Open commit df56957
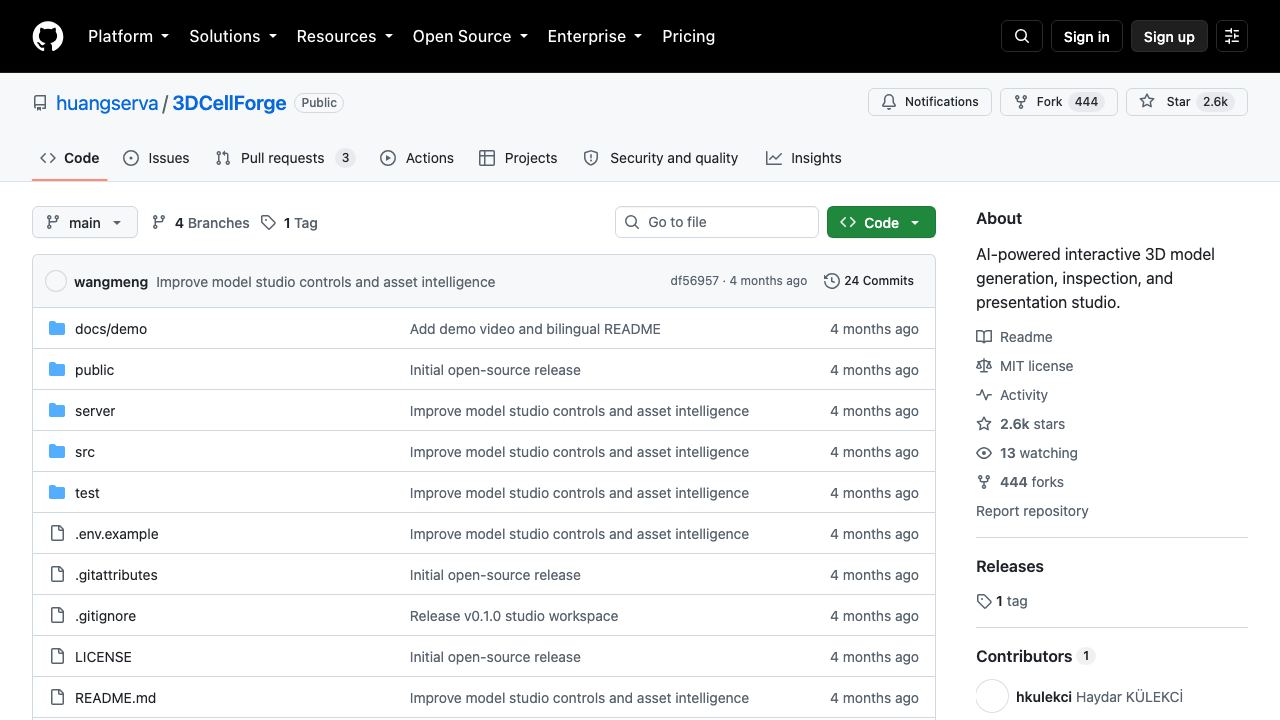Viewport: 1280px width, 720px height. (694, 281)
